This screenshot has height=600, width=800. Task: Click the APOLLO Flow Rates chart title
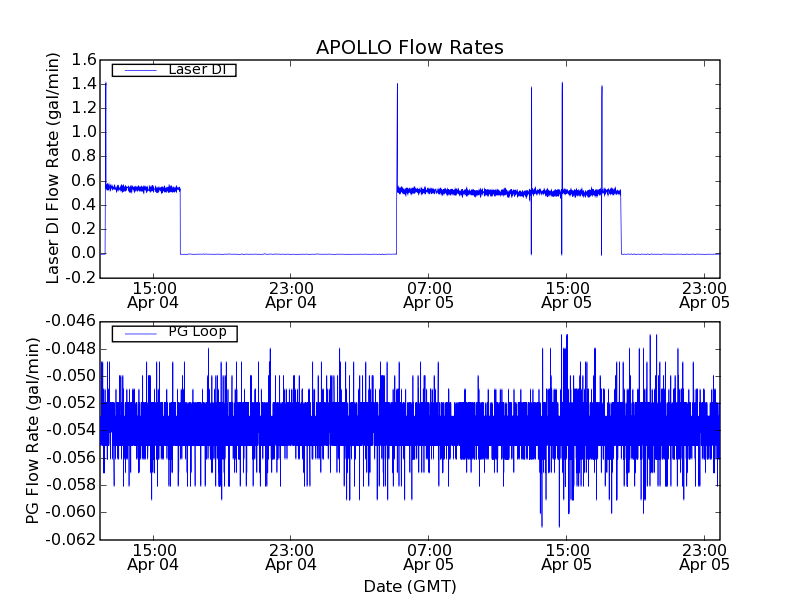[409, 47]
